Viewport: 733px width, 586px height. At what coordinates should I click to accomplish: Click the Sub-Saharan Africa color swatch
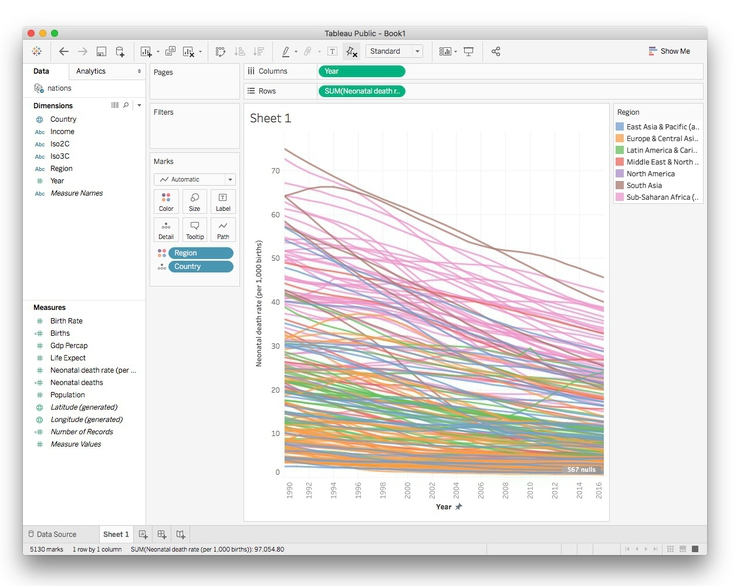click(620, 197)
